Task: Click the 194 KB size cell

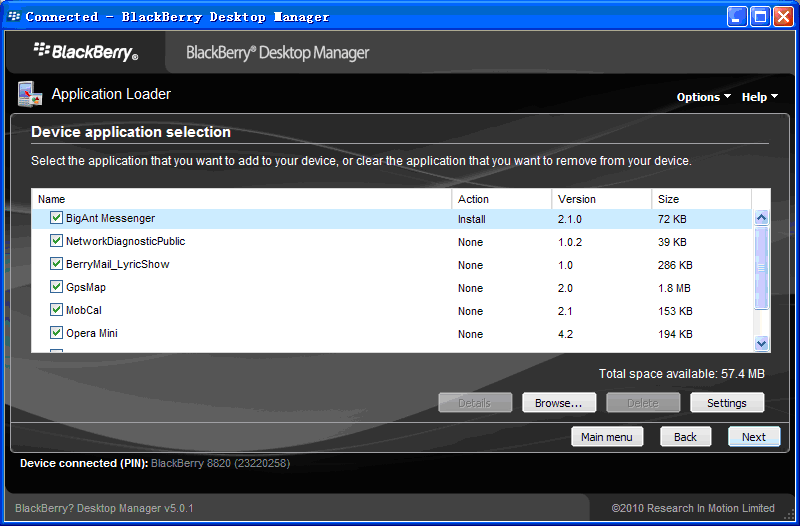Action: (675, 334)
